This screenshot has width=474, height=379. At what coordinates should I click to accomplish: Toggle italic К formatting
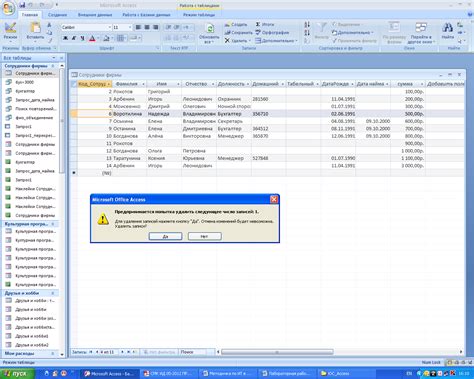[74, 38]
